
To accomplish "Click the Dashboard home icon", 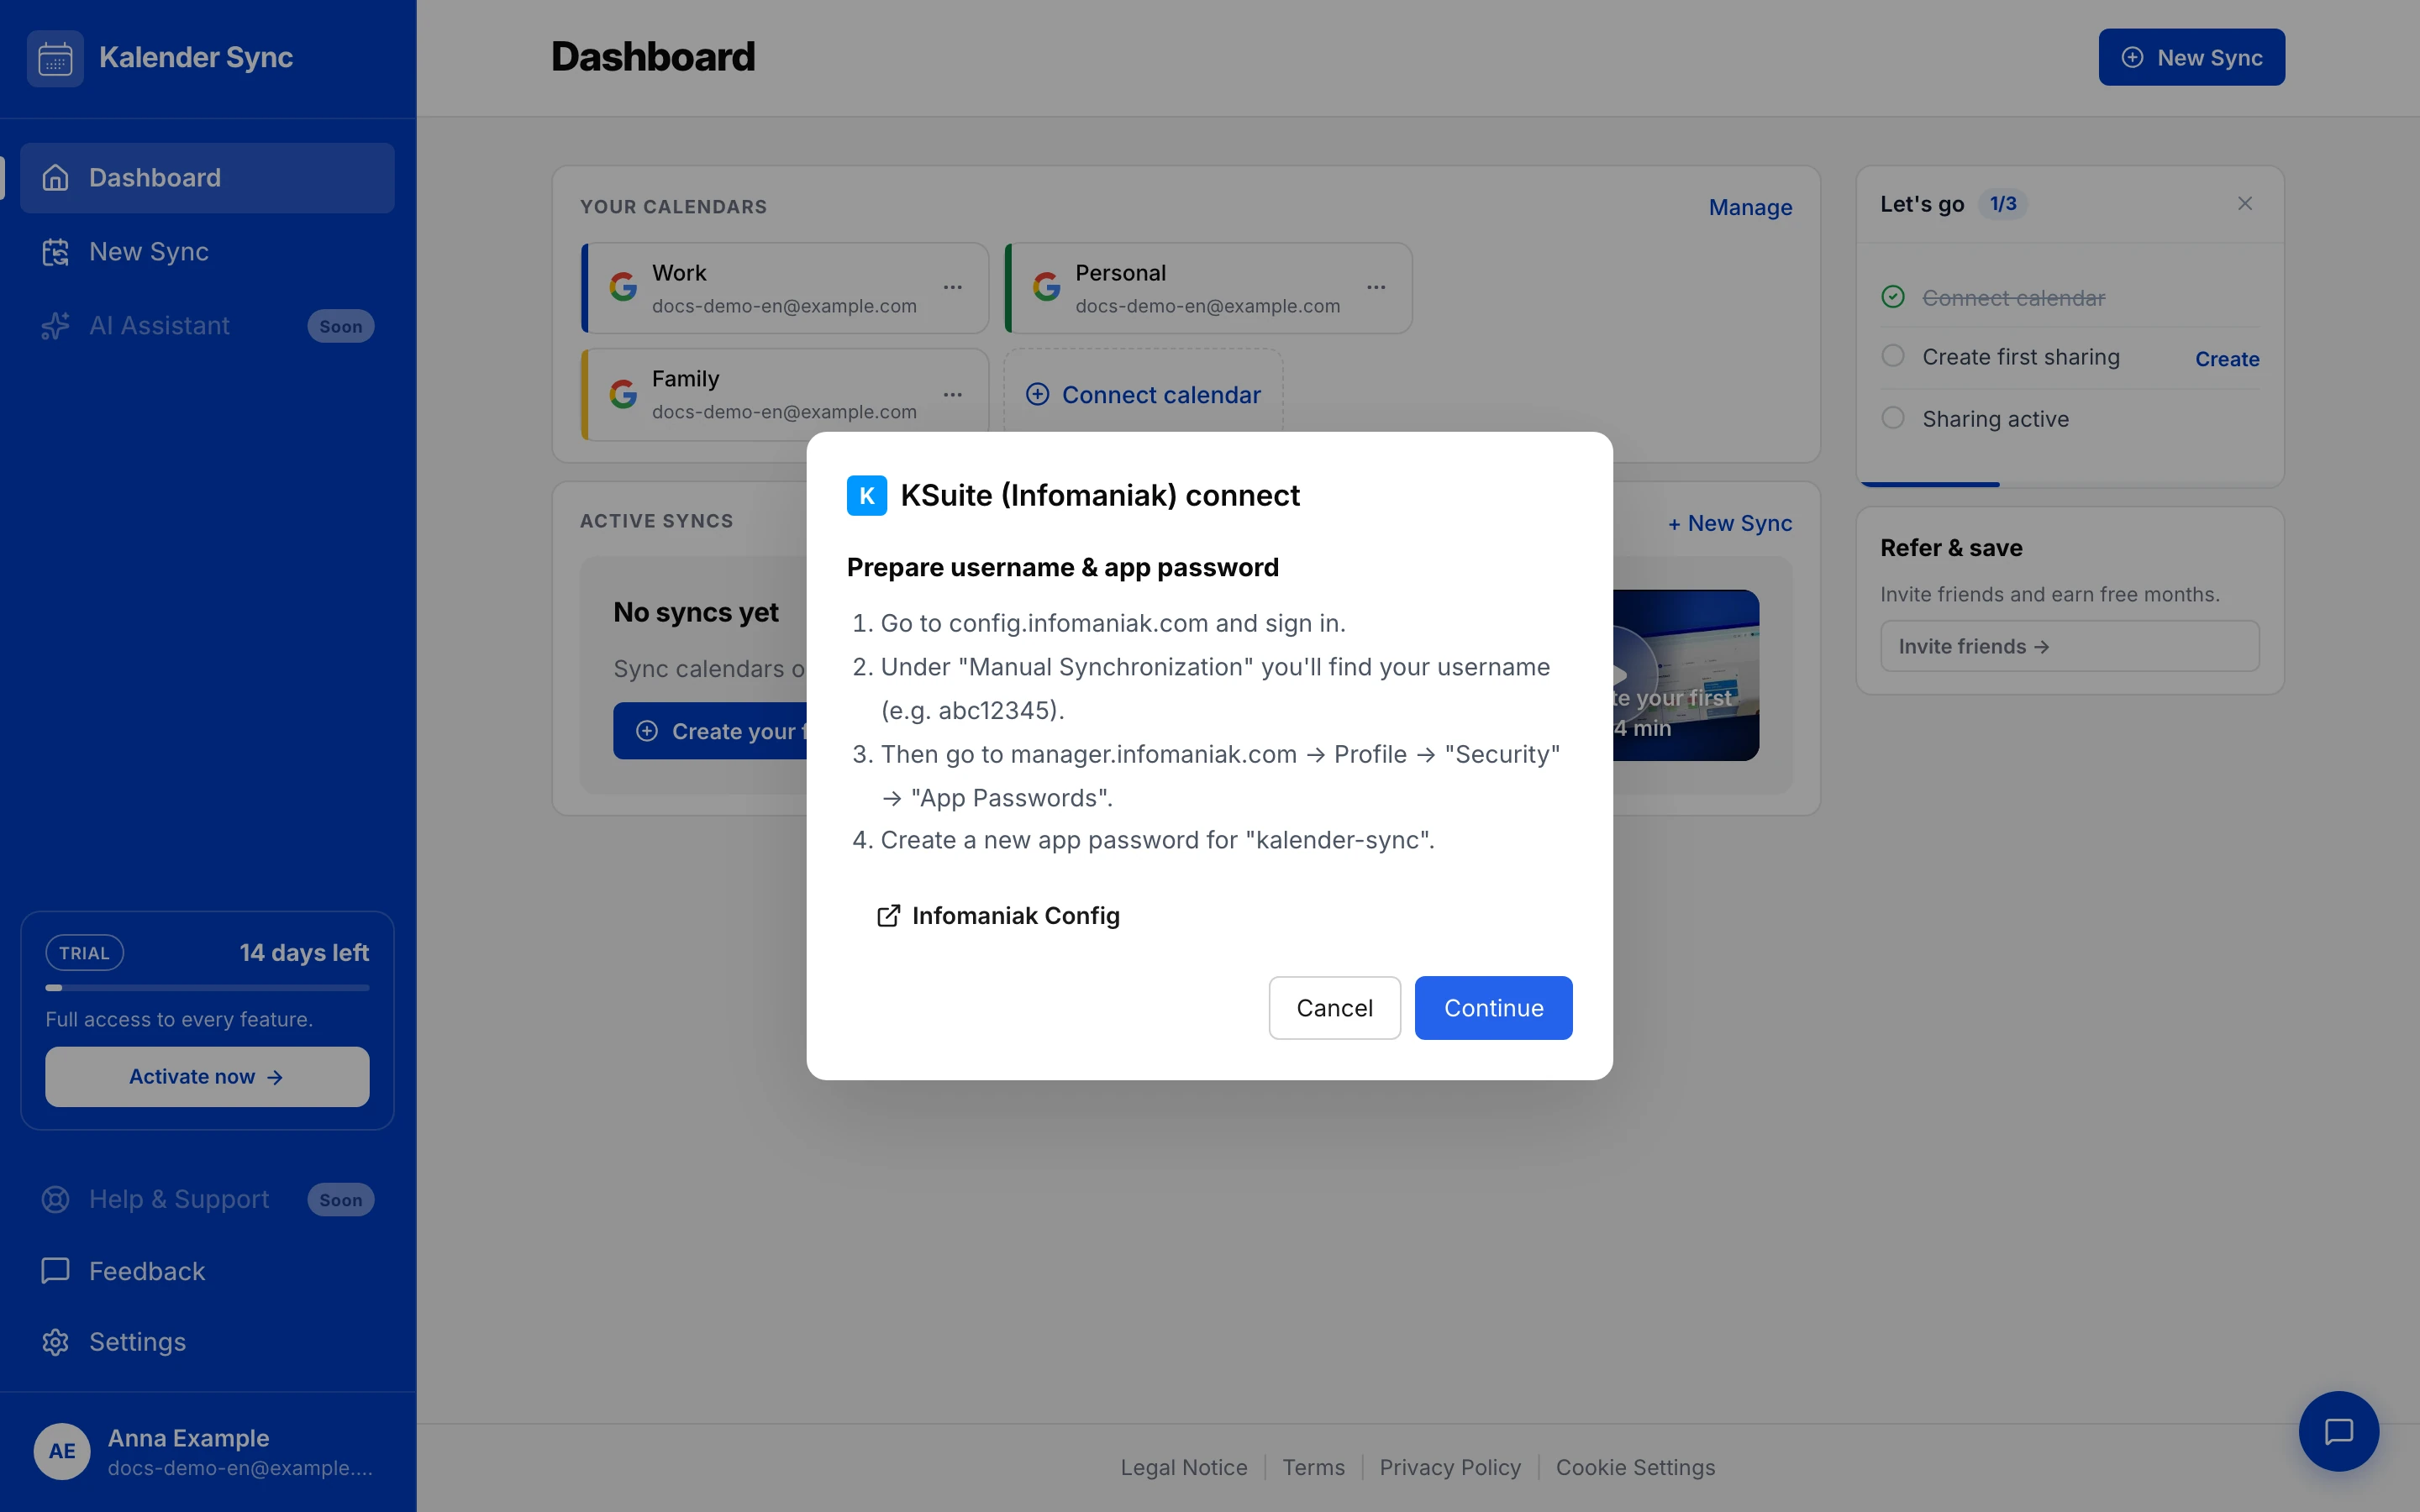I will tap(56, 178).
